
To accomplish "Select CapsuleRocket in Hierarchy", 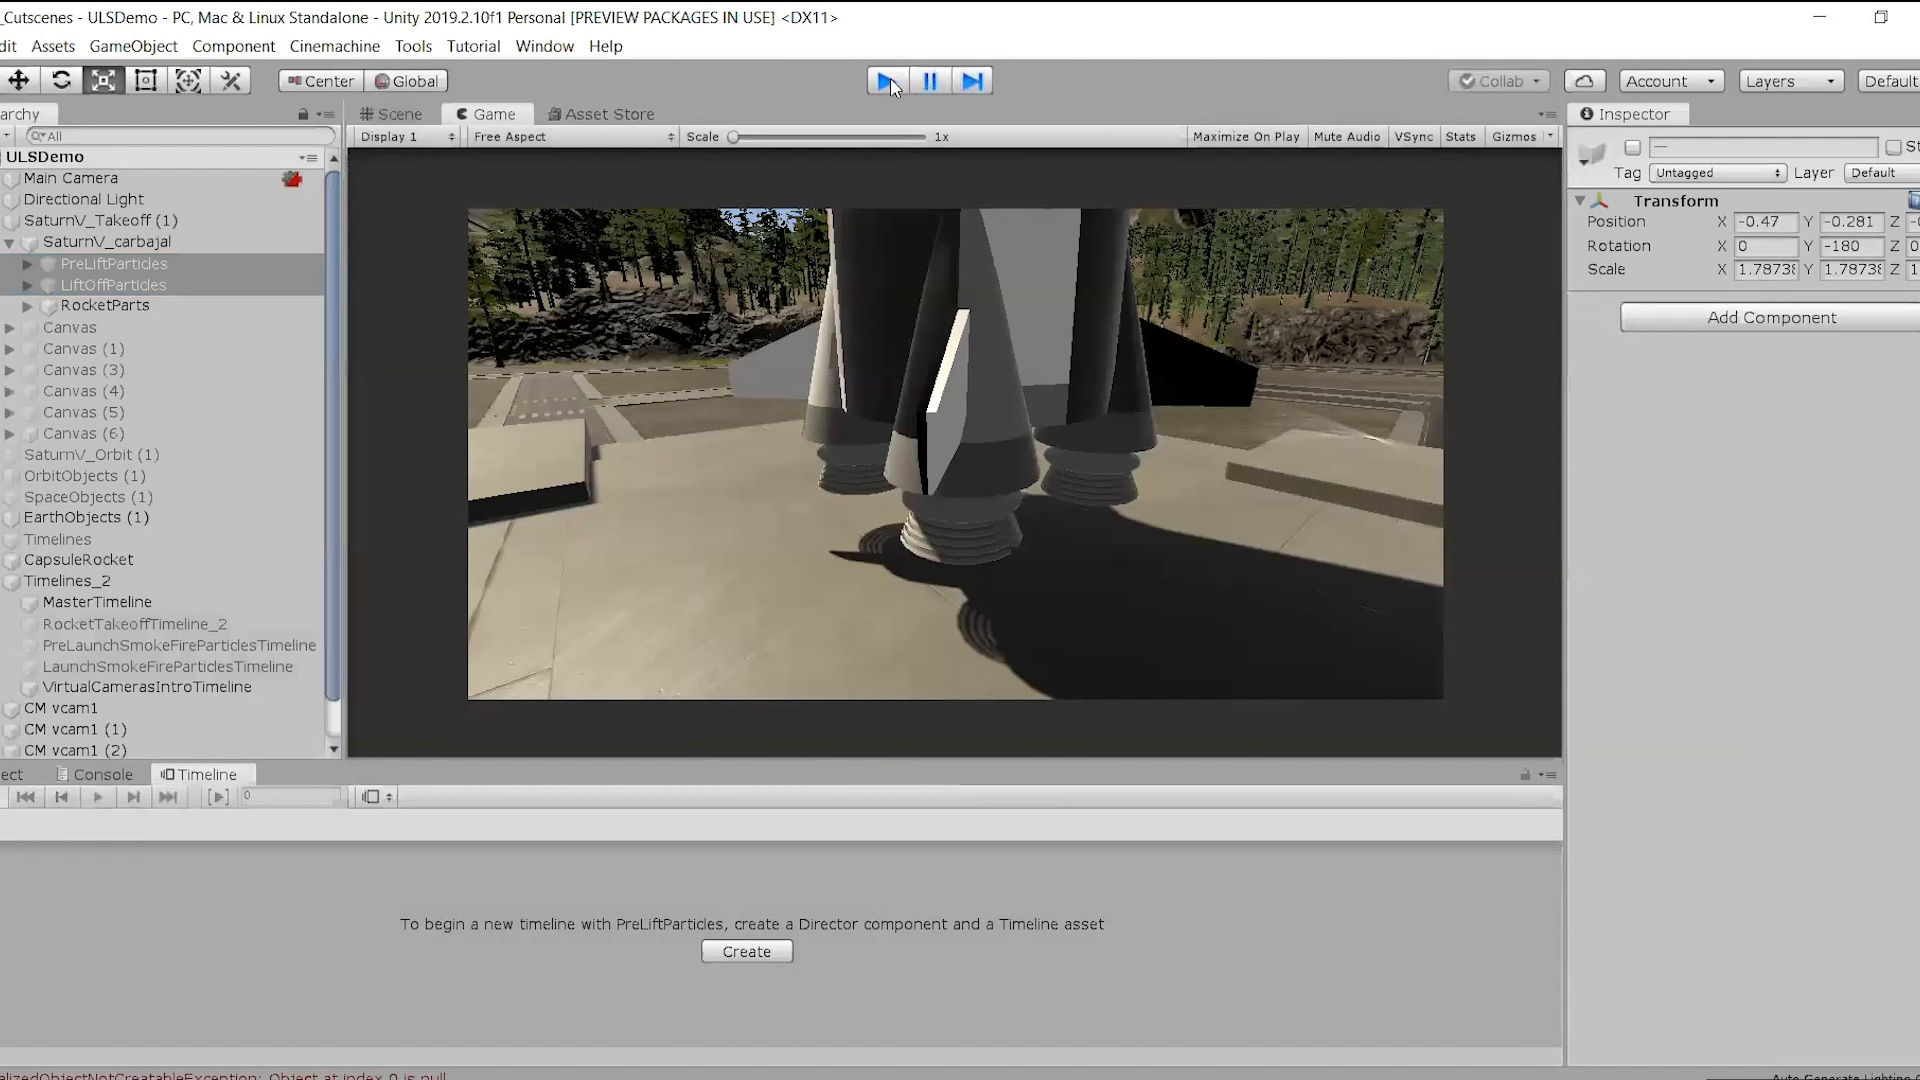I will (78, 560).
